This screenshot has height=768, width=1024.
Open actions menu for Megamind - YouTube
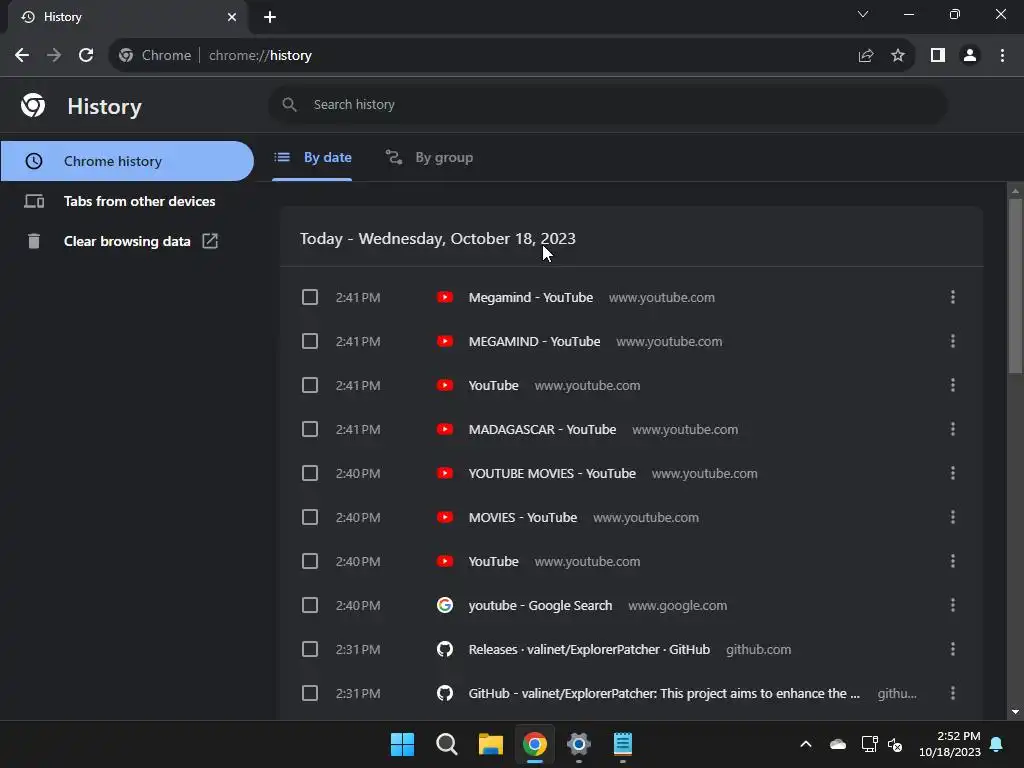[x=953, y=297]
